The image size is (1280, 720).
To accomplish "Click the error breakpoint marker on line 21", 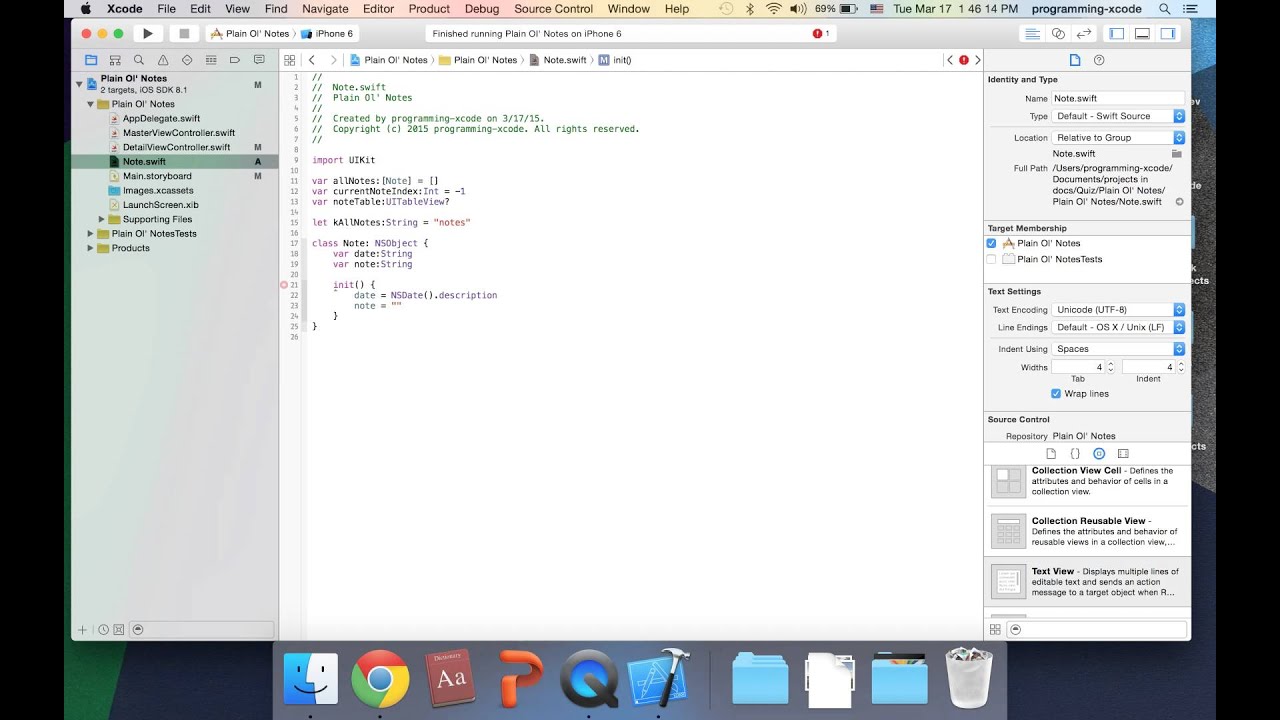I will pyautogui.click(x=284, y=285).
